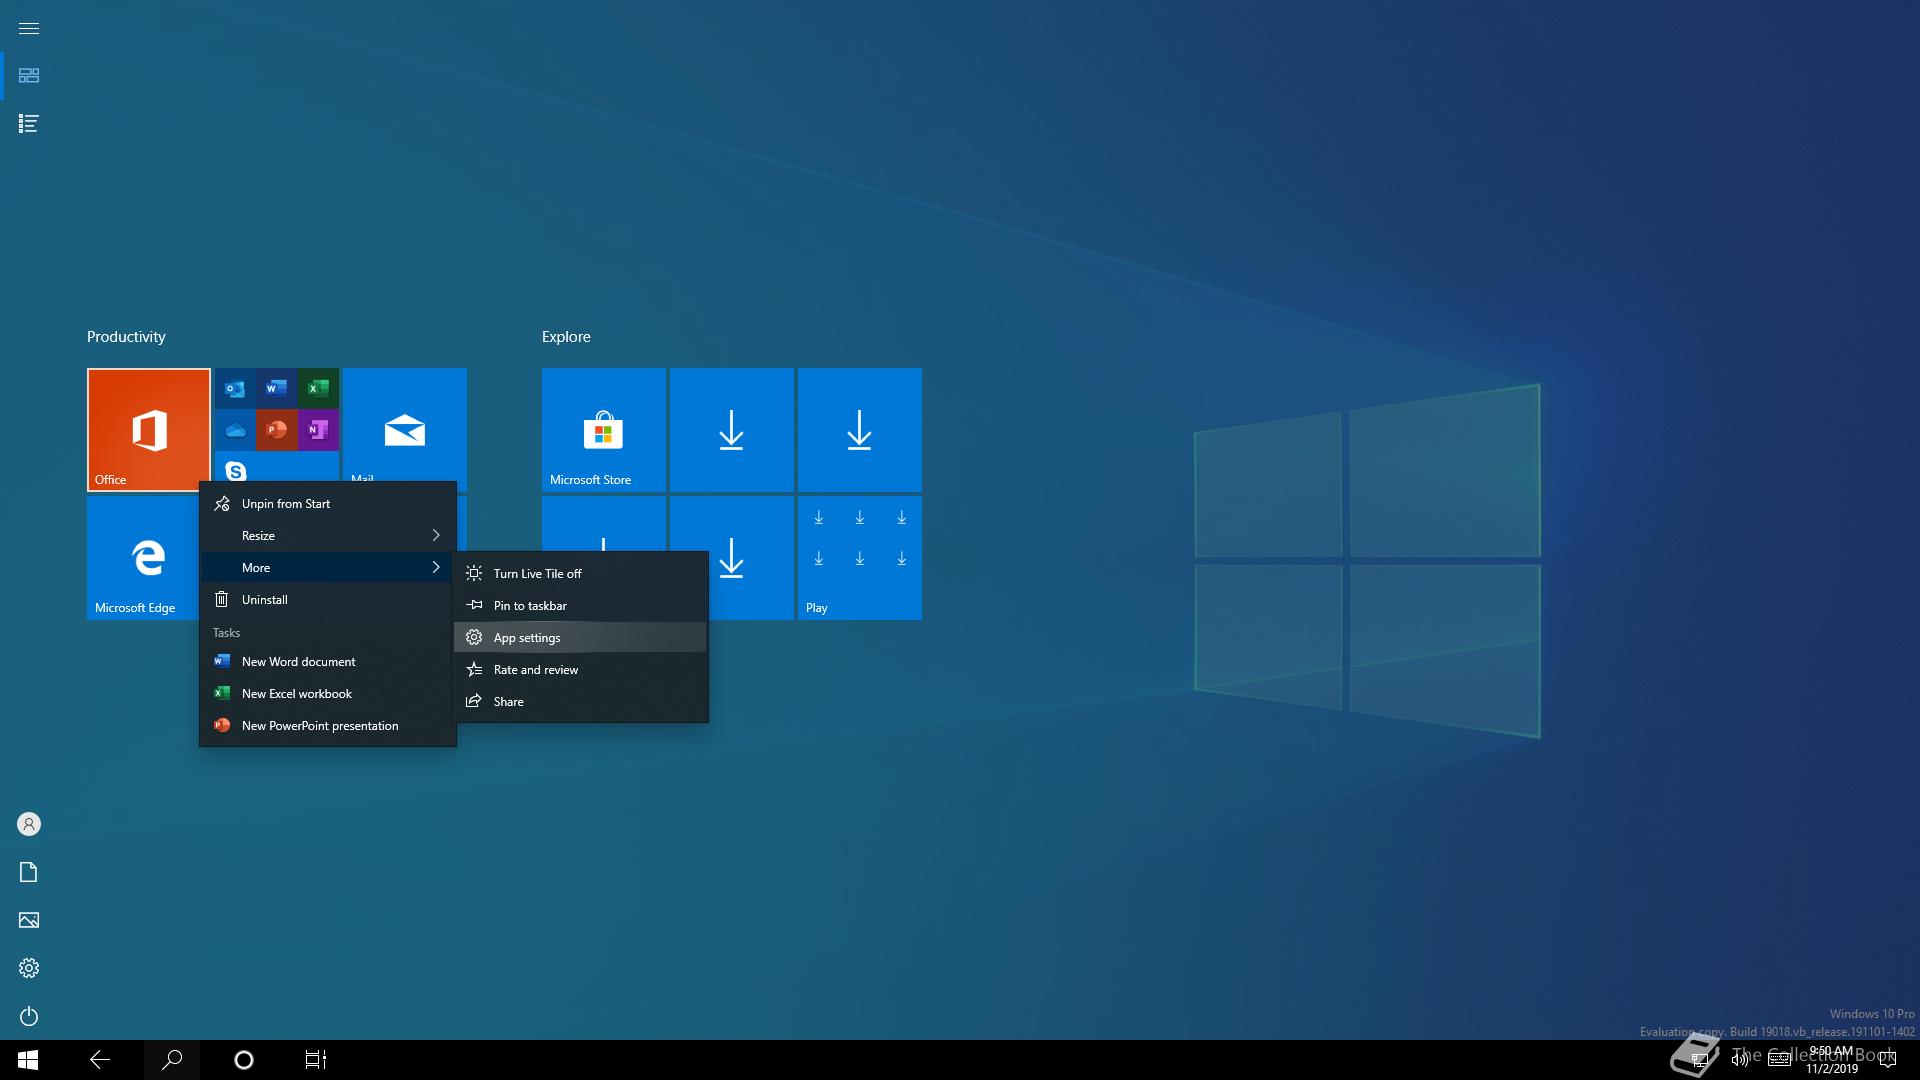
Task: Turn Live Tile off
Action: pyautogui.click(x=580, y=574)
